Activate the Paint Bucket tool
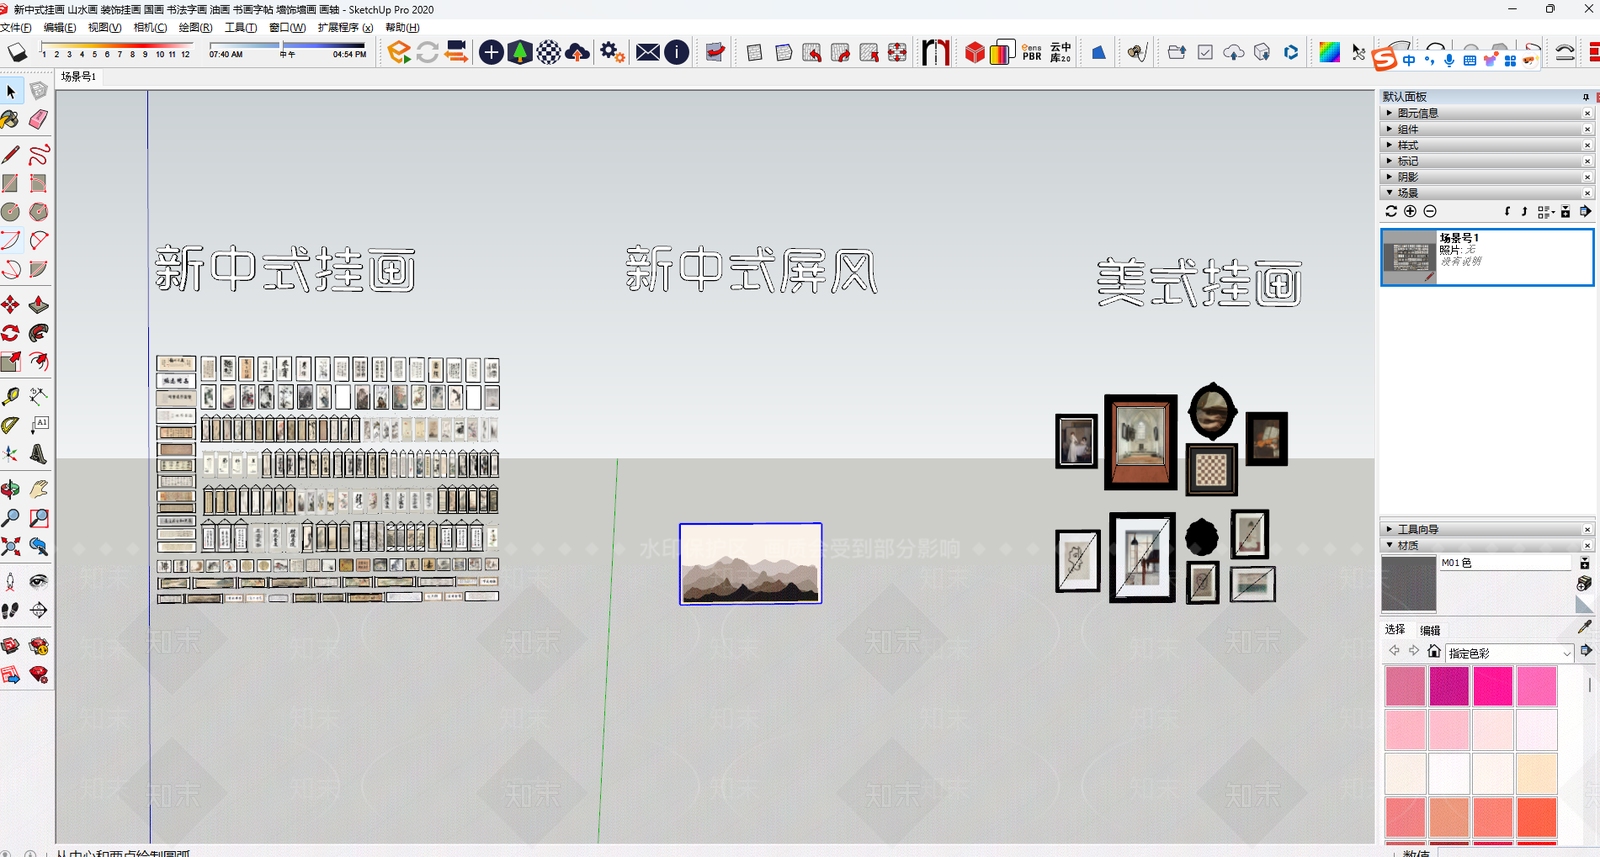1600x857 pixels. (x=11, y=120)
